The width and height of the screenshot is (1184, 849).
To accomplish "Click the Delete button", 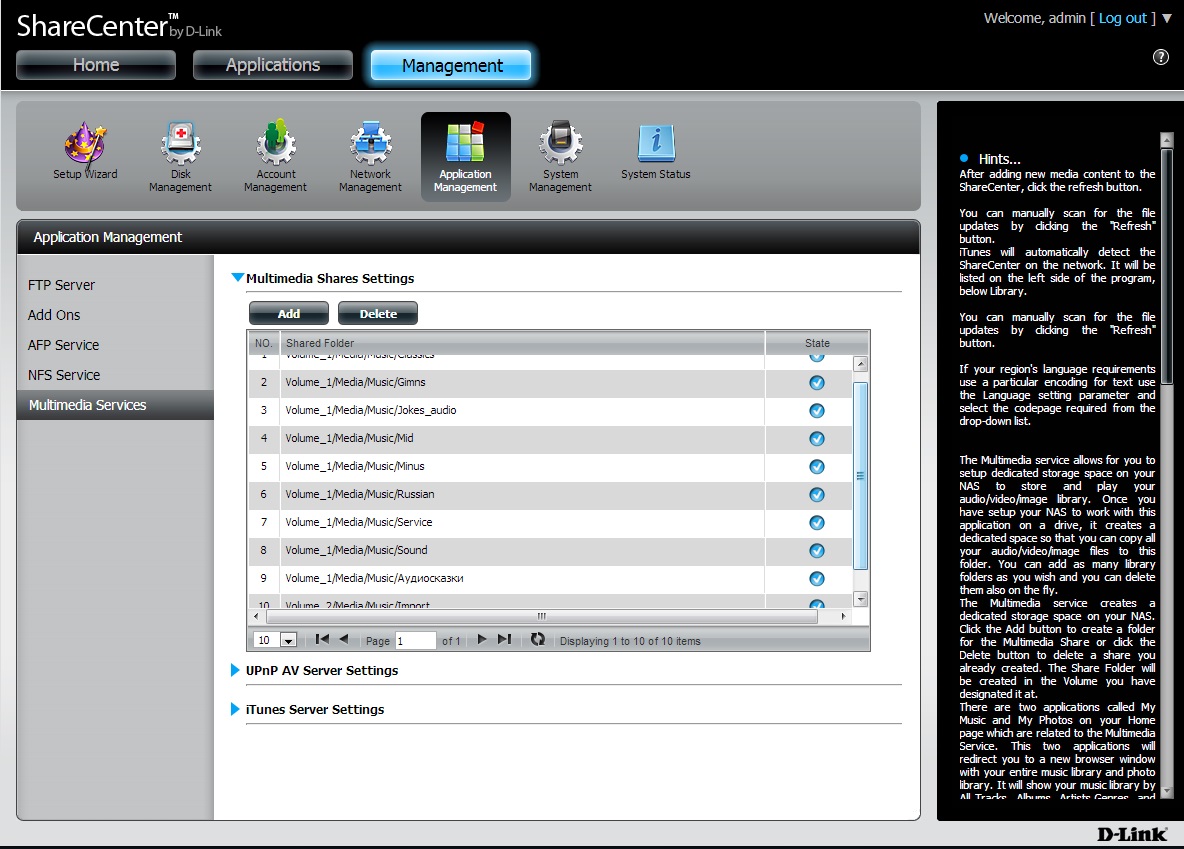I will [378, 313].
